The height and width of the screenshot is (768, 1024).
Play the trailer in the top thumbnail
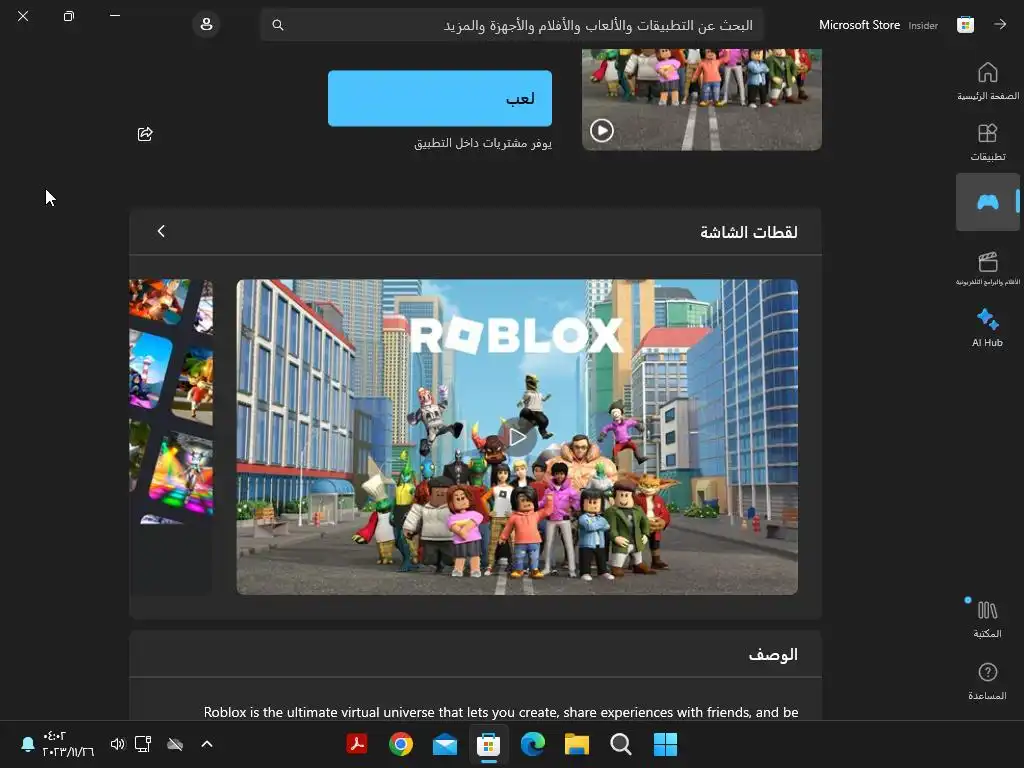tap(601, 131)
